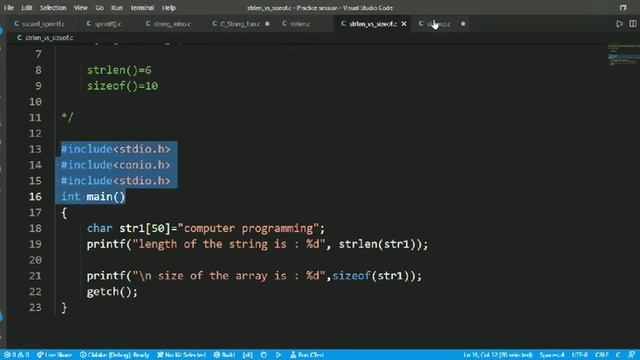Screen dimensions: 640x360
Task: Switch to the tab under the cursor
Action: click(x=440, y=24)
